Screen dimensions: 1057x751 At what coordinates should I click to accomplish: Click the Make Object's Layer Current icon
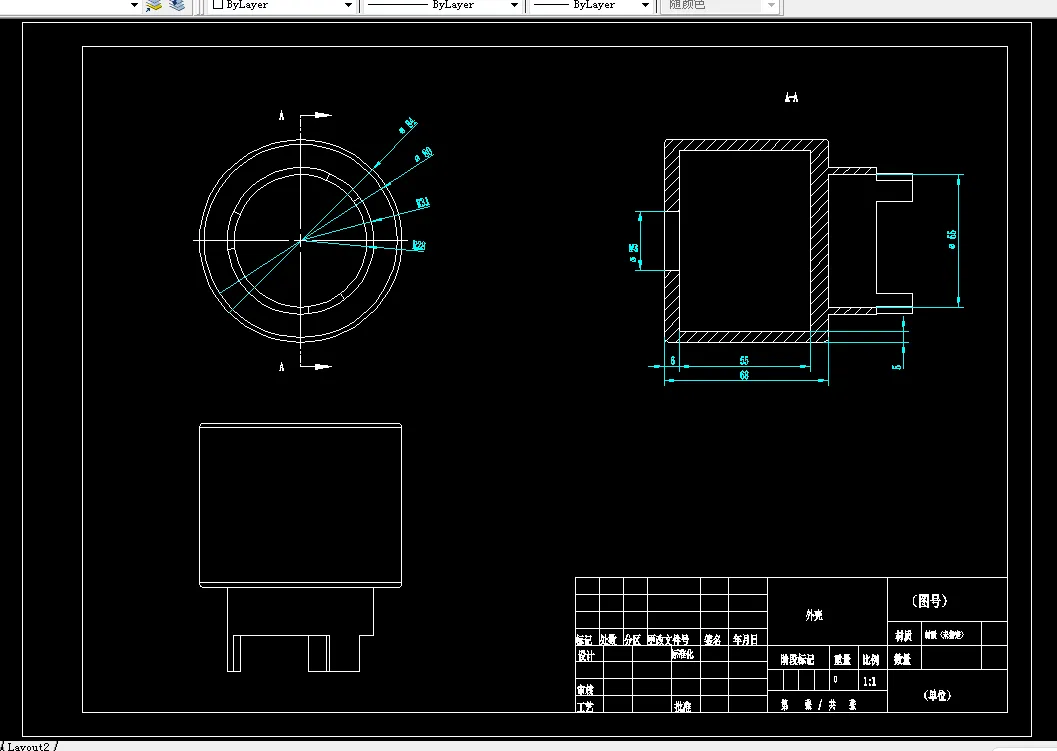pos(154,5)
